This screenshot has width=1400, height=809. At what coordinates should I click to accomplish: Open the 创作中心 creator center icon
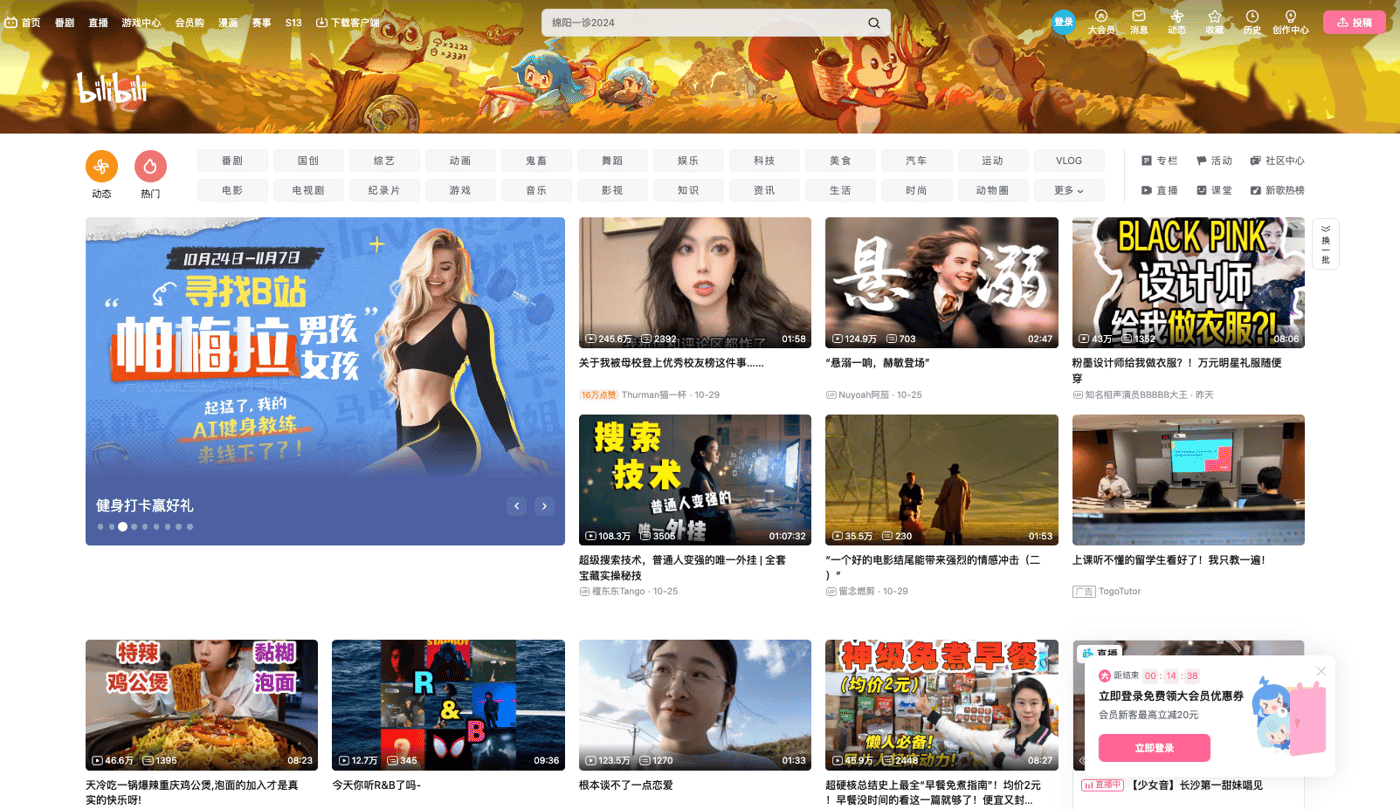click(x=1291, y=21)
